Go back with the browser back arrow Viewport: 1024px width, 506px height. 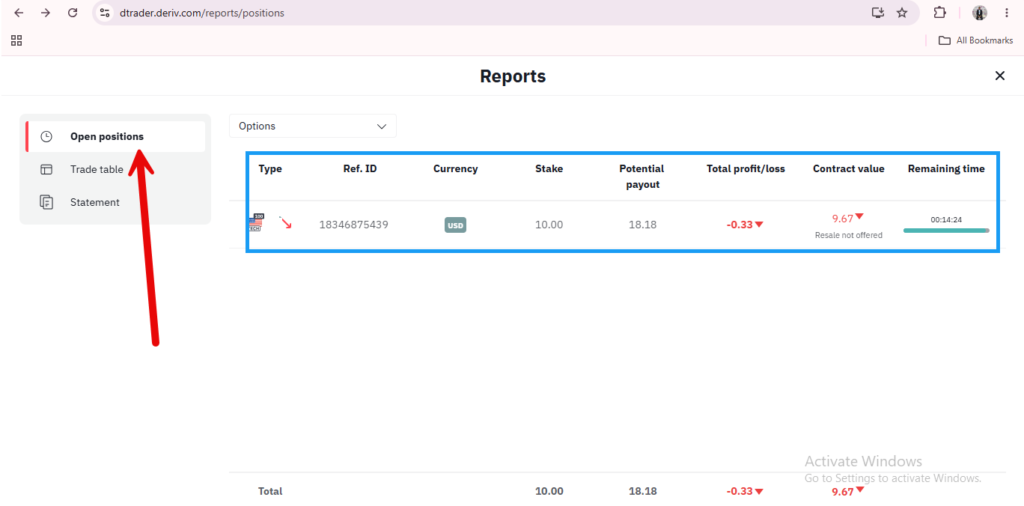pos(19,12)
